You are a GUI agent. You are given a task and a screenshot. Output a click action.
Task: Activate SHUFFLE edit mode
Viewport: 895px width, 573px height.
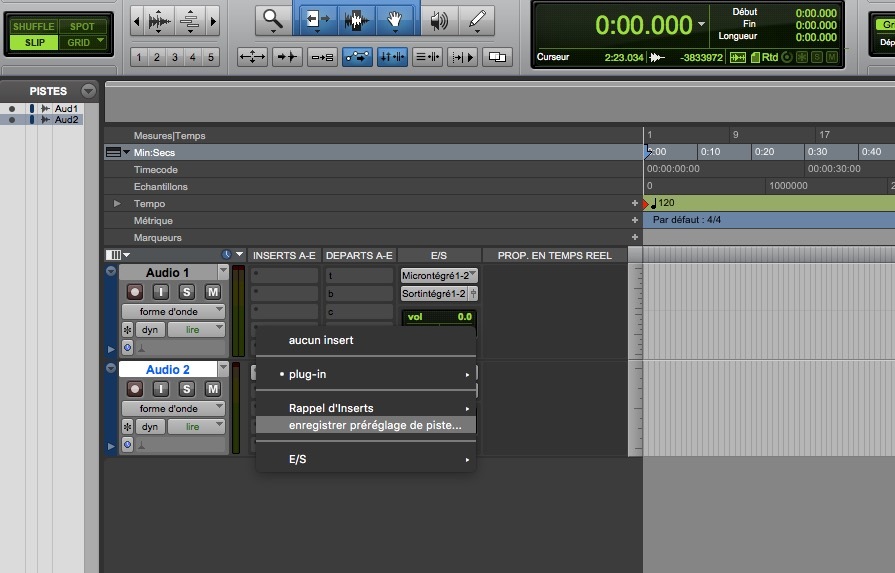[x=34, y=26]
